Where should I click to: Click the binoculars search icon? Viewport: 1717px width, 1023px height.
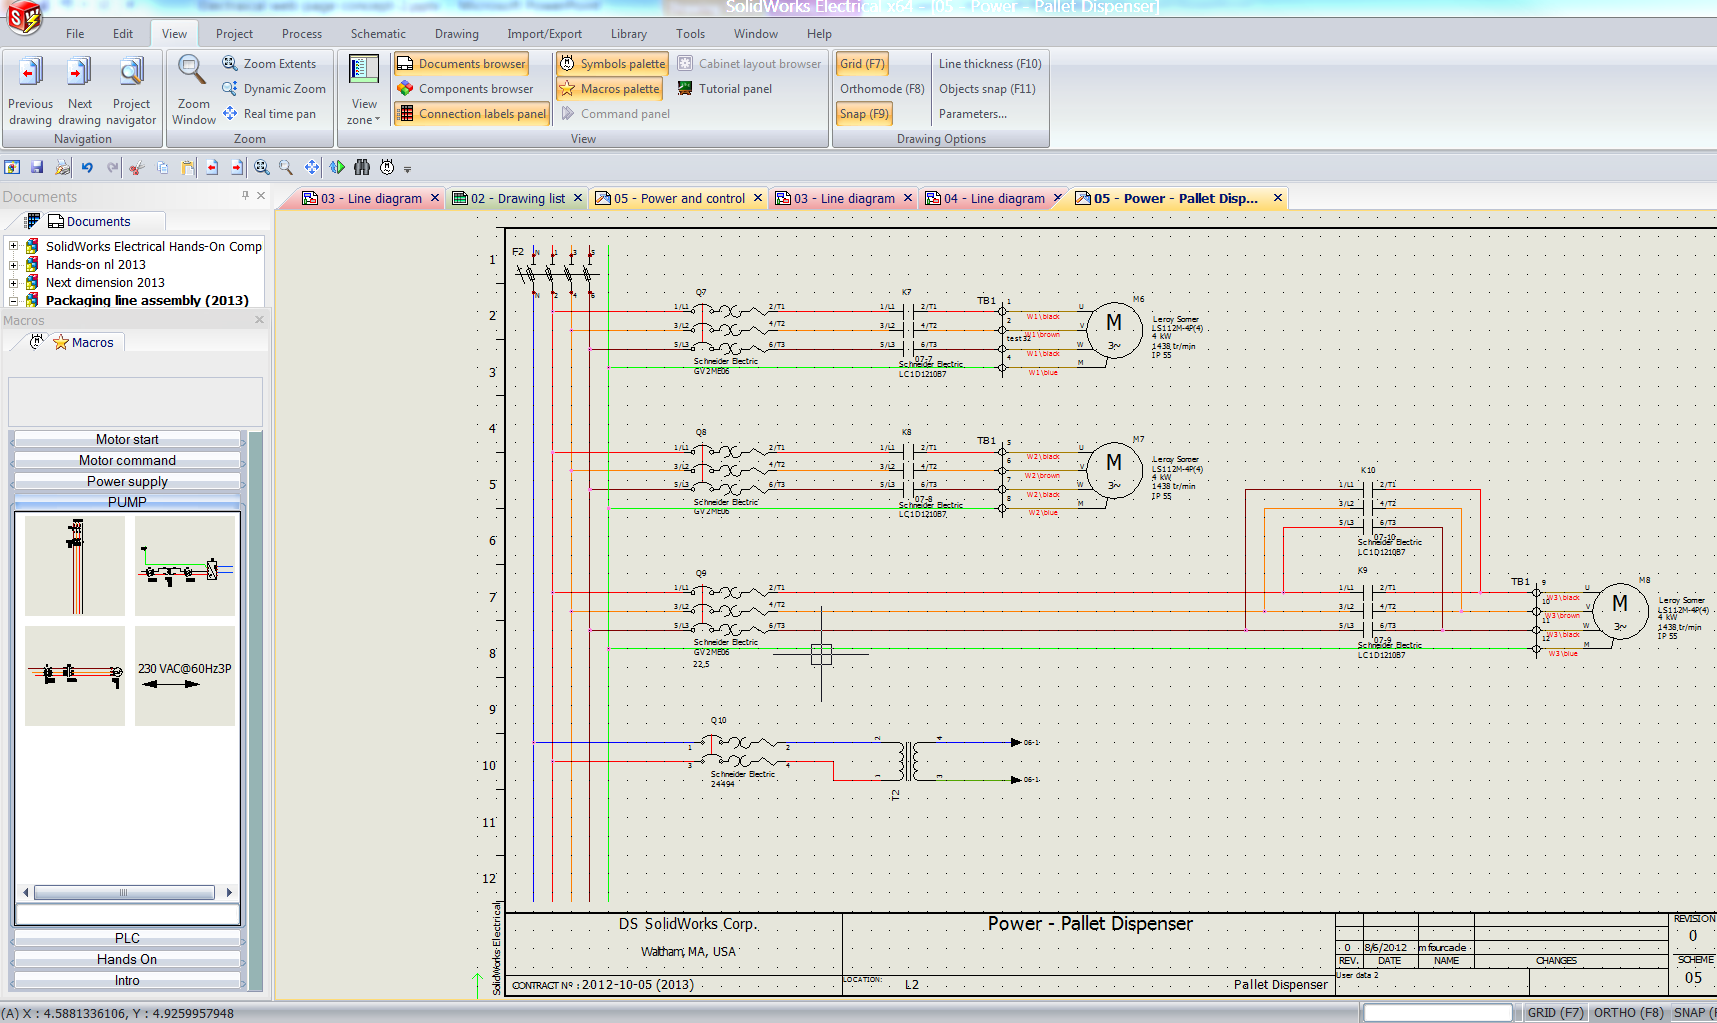362,167
